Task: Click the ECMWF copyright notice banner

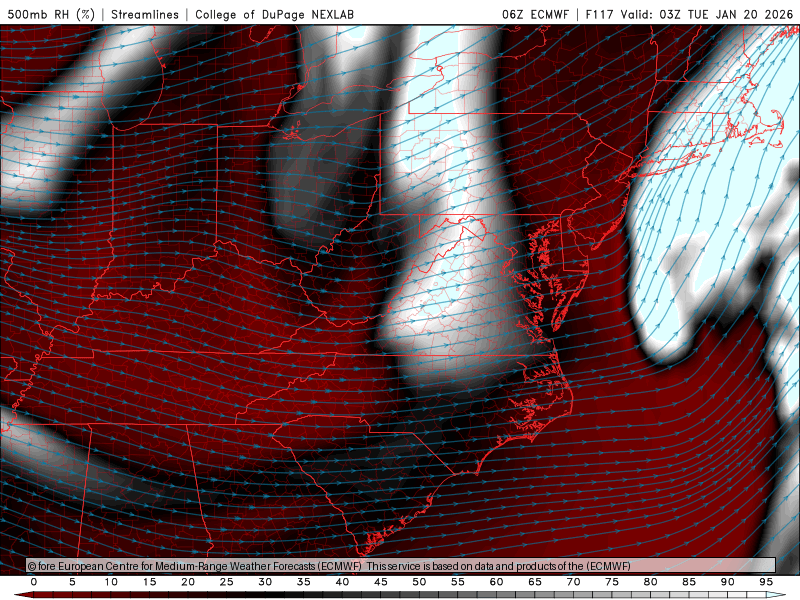Action: tap(401, 566)
